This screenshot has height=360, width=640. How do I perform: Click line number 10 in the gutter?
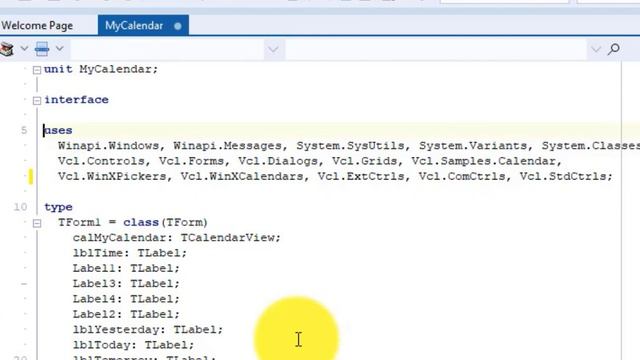point(20,207)
